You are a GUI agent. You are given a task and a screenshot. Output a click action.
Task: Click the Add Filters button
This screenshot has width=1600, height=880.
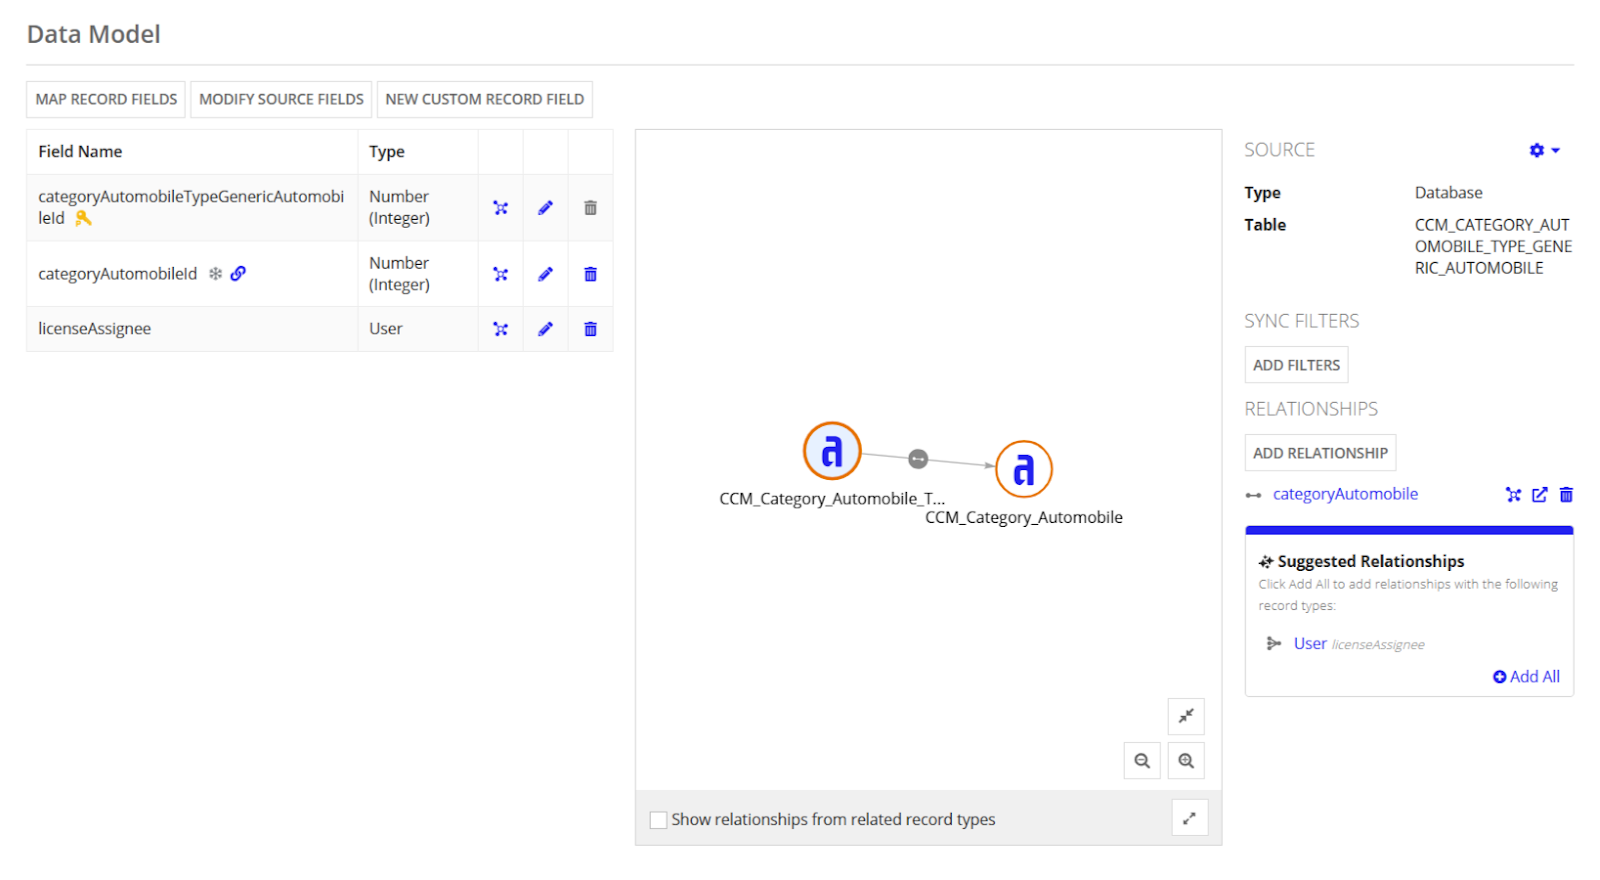[x=1296, y=365]
